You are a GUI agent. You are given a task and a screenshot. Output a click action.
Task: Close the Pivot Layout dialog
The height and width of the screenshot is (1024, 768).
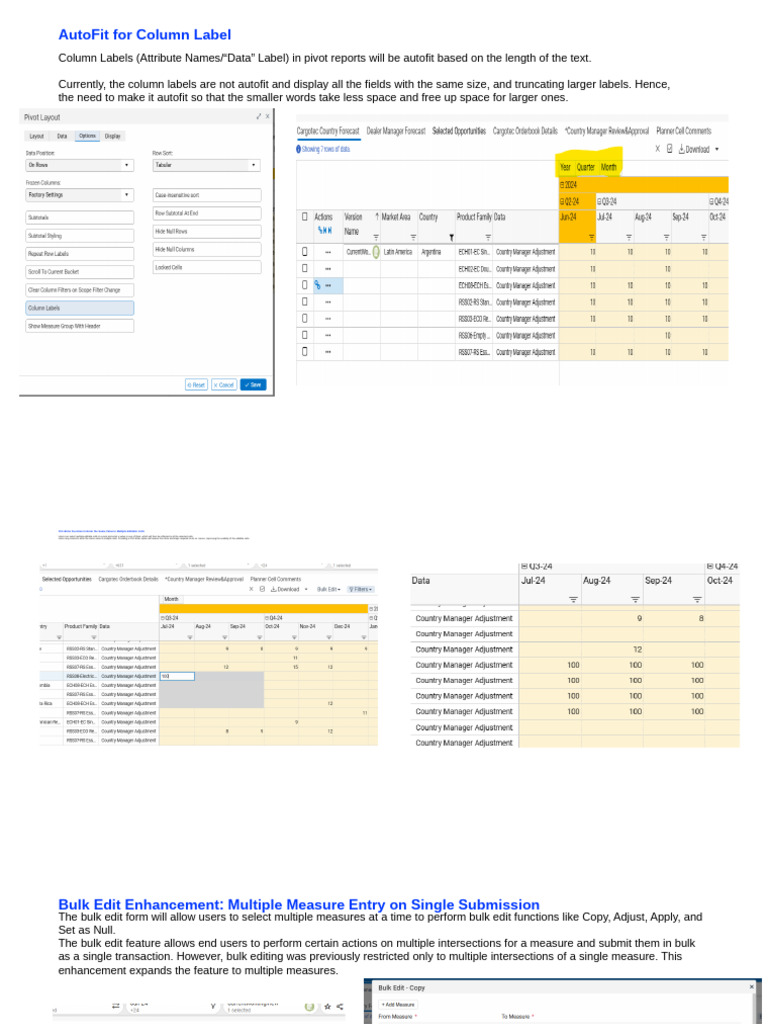[267, 117]
